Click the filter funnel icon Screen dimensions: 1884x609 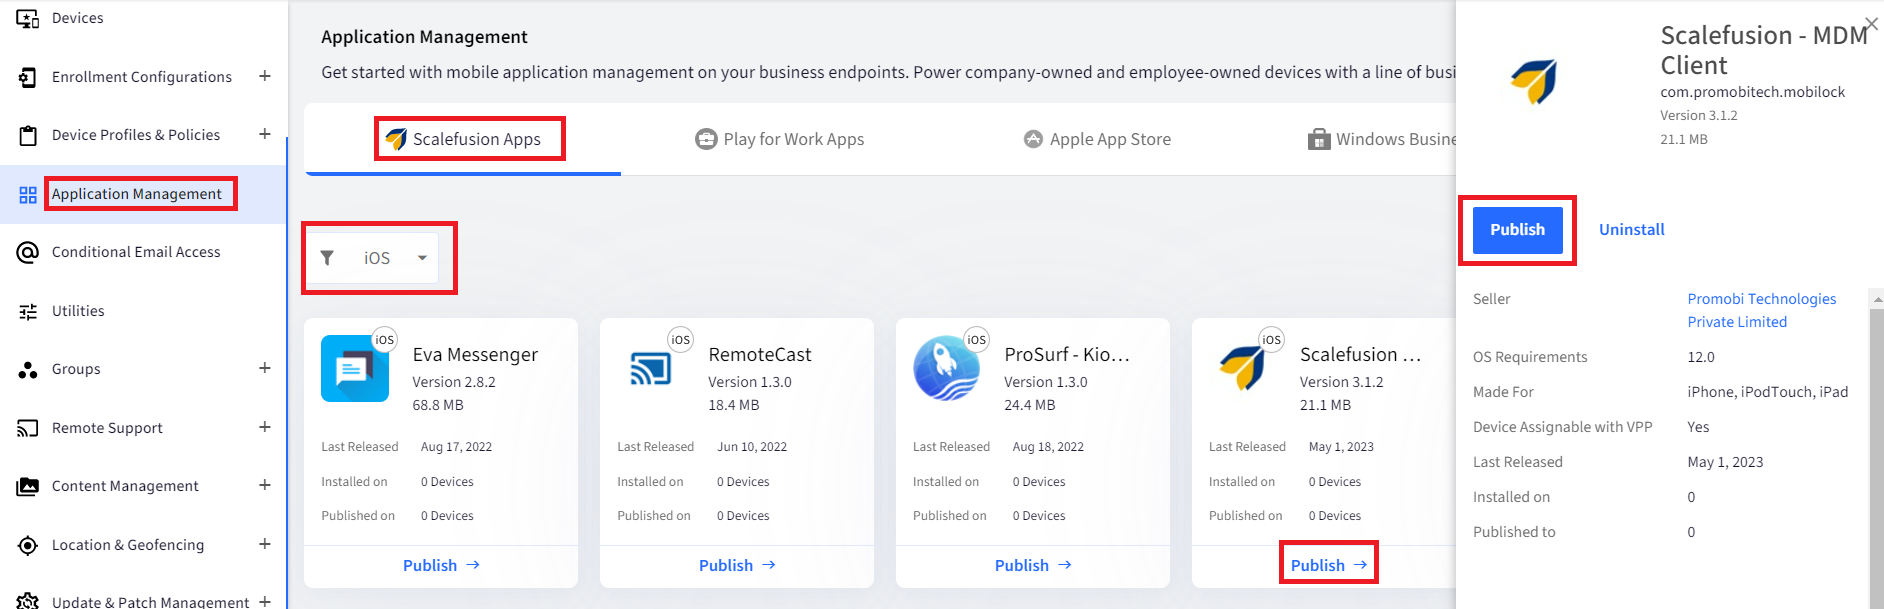(327, 258)
